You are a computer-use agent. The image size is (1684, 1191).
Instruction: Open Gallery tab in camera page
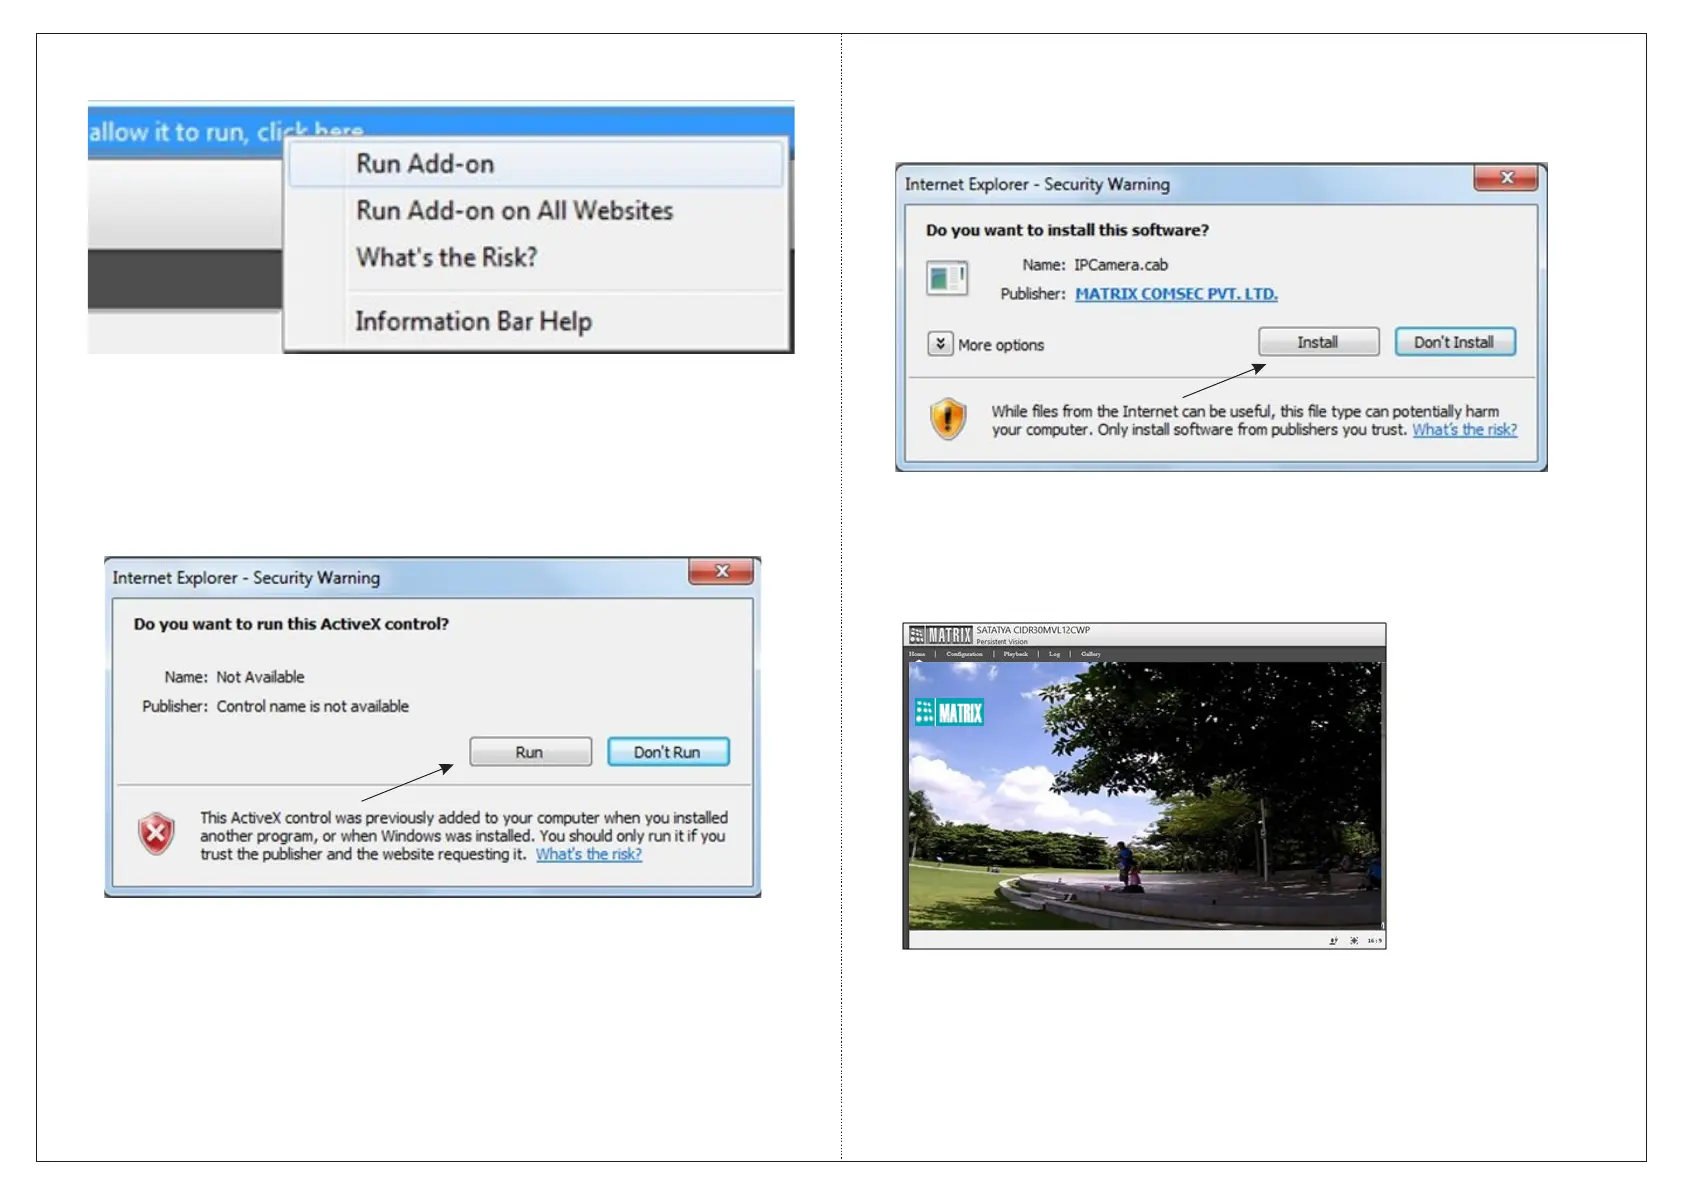[x=1091, y=654]
